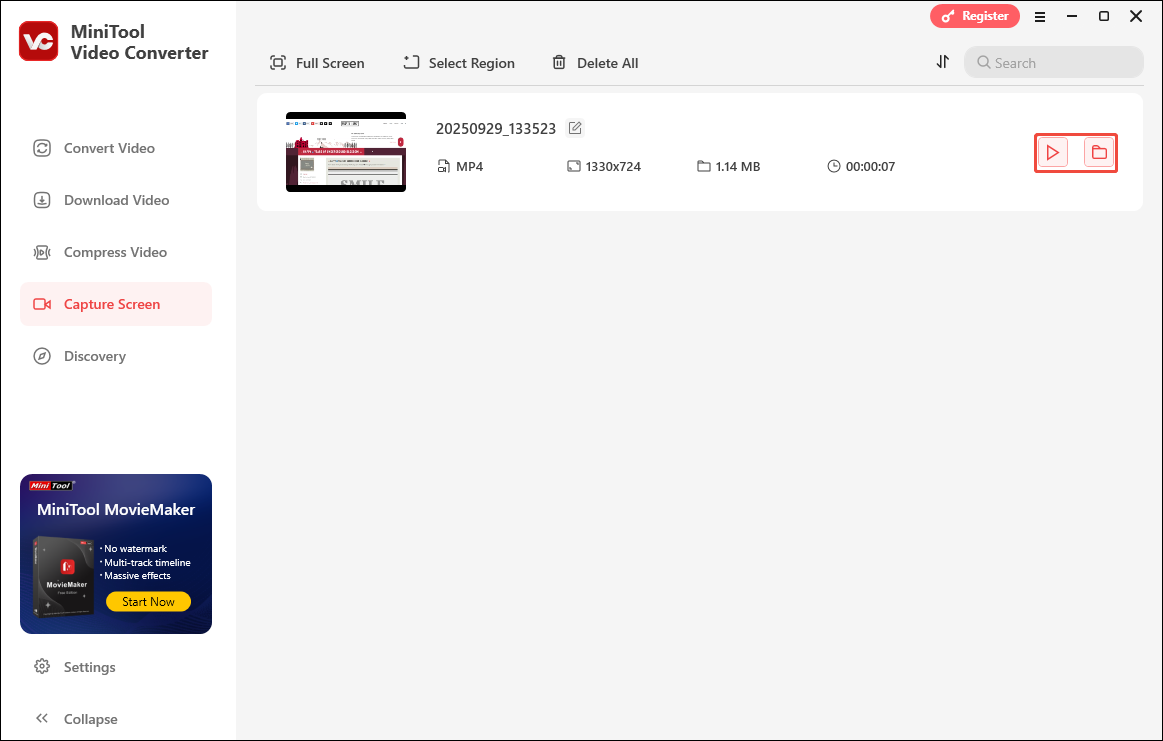
Task: Open the Discovery section
Action: click(x=116, y=356)
